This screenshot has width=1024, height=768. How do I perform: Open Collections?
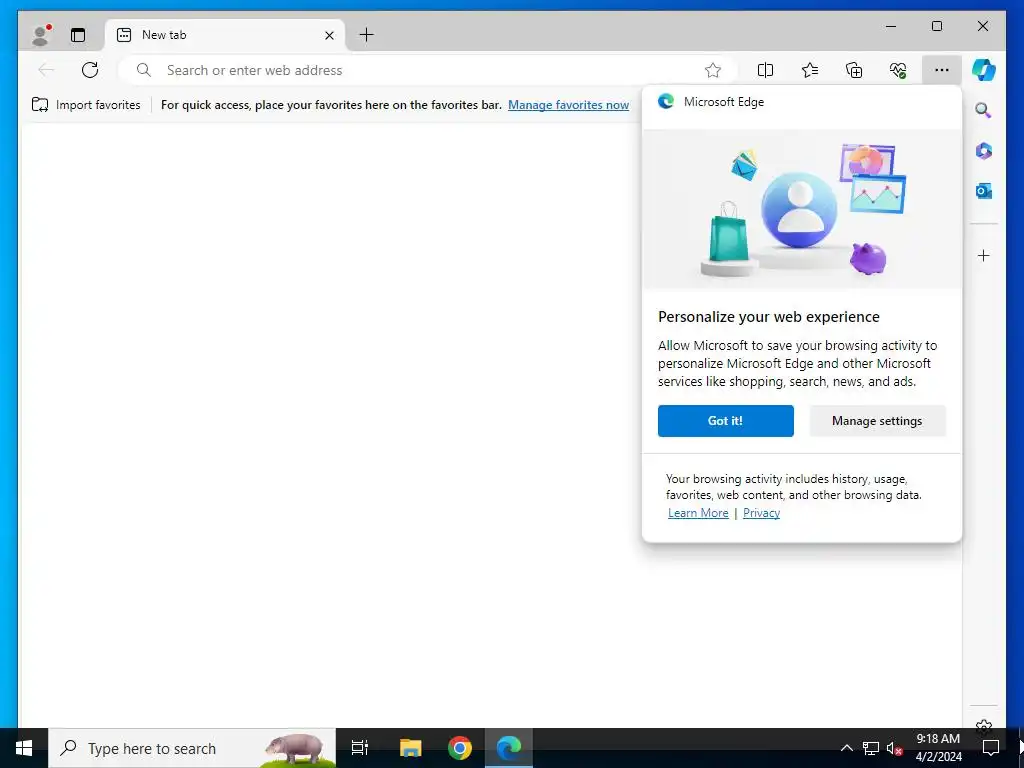tap(854, 70)
